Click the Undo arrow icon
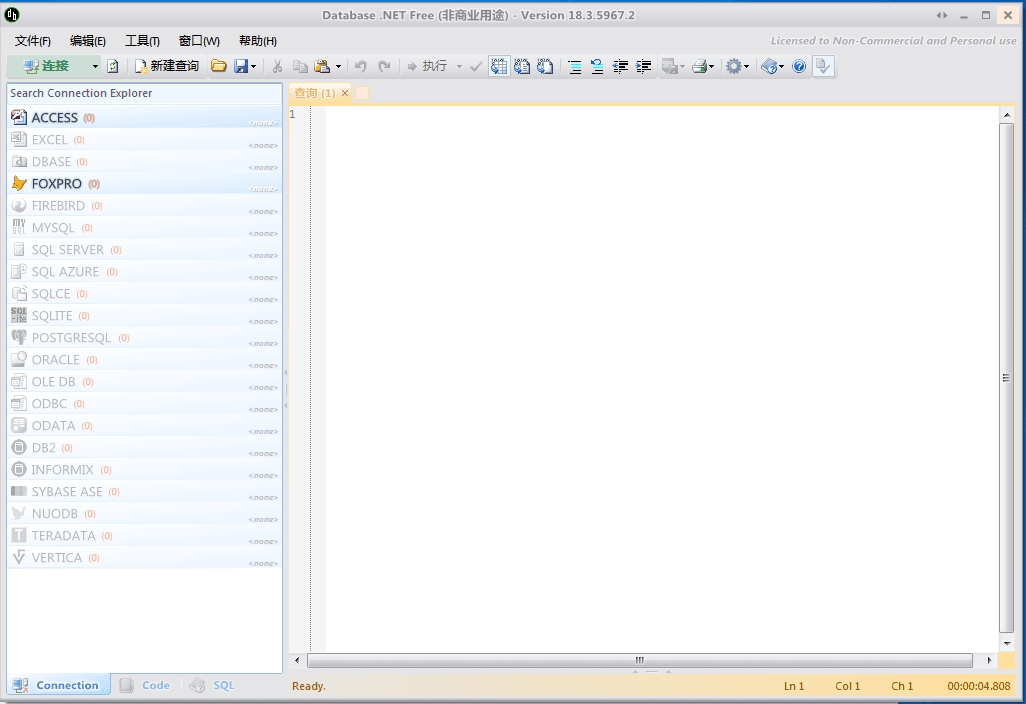Viewport: 1026px width, 704px height. [360, 66]
